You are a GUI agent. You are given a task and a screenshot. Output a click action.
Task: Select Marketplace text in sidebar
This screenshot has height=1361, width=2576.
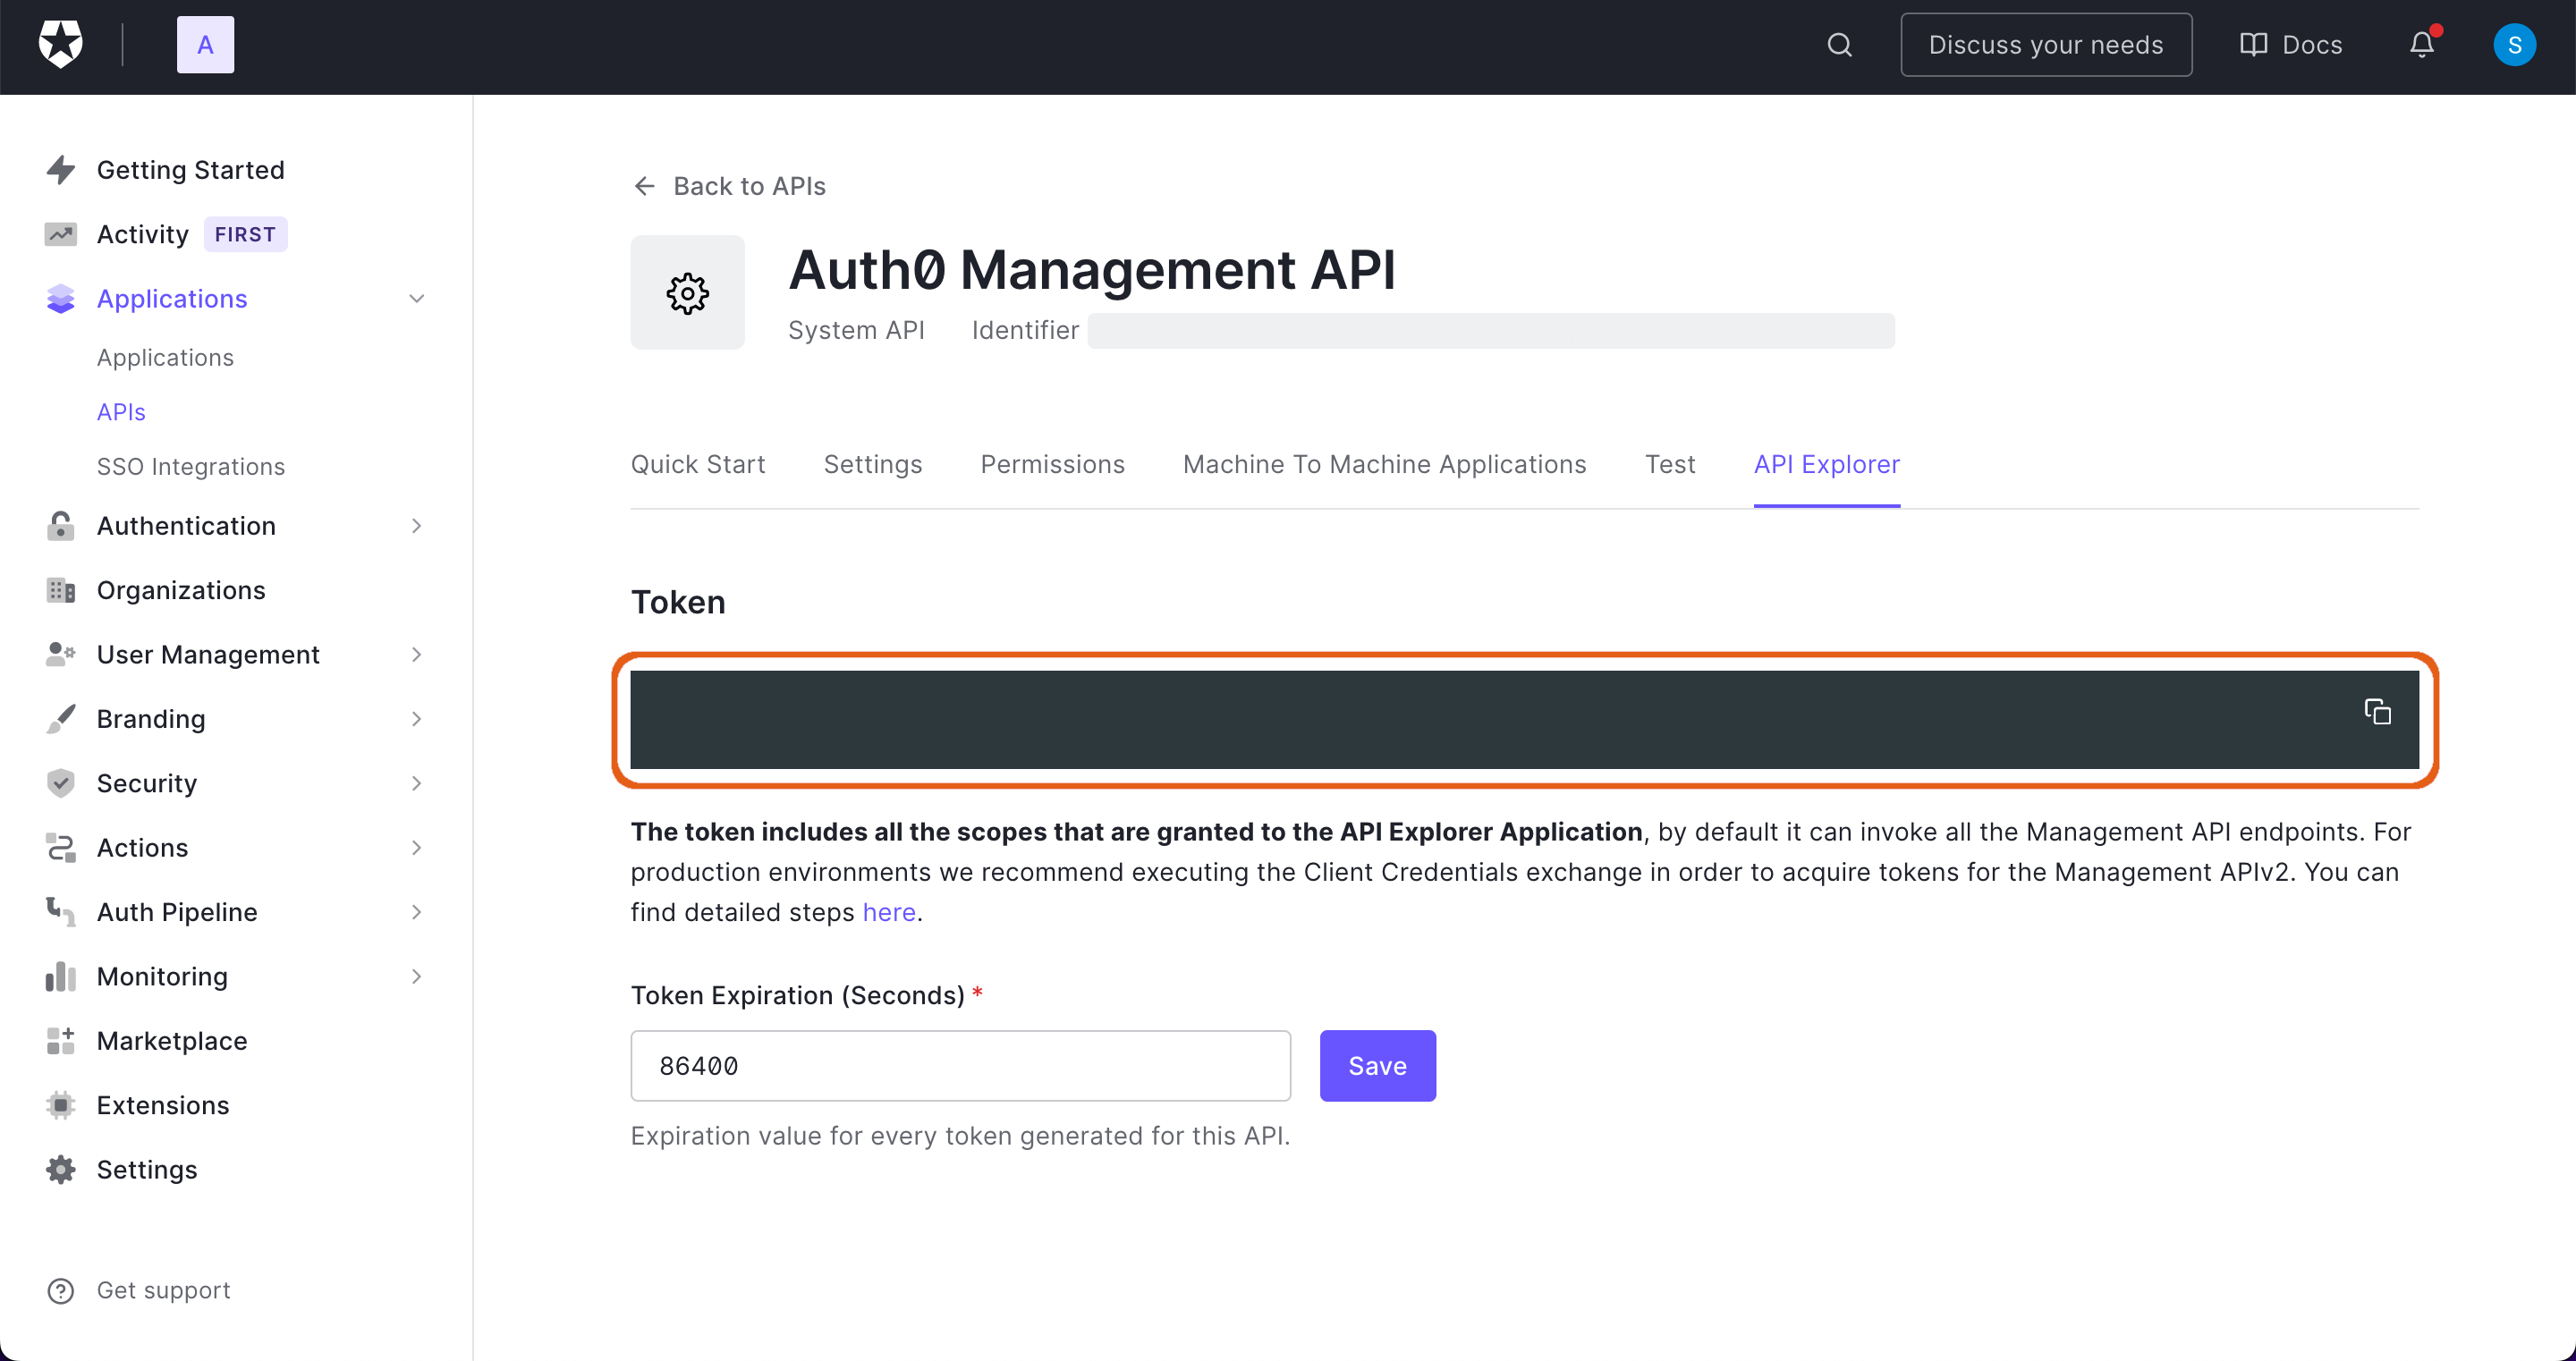point(172,1041)
